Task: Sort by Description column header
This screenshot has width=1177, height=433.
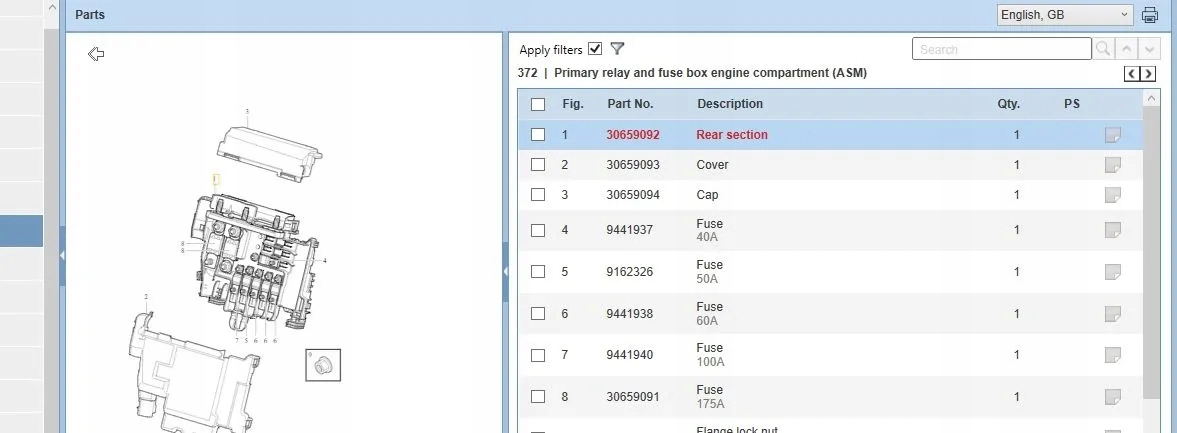Action: tap(730, 104)
